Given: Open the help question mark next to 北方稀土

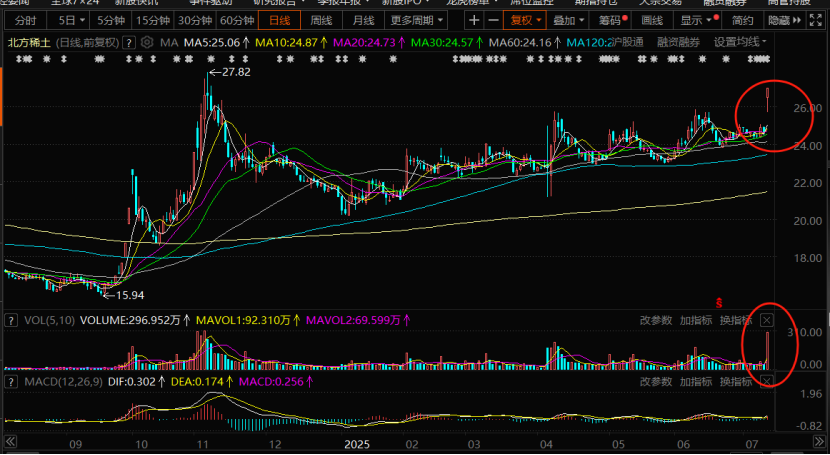Looking at the screenshot, I should [129, 42].
